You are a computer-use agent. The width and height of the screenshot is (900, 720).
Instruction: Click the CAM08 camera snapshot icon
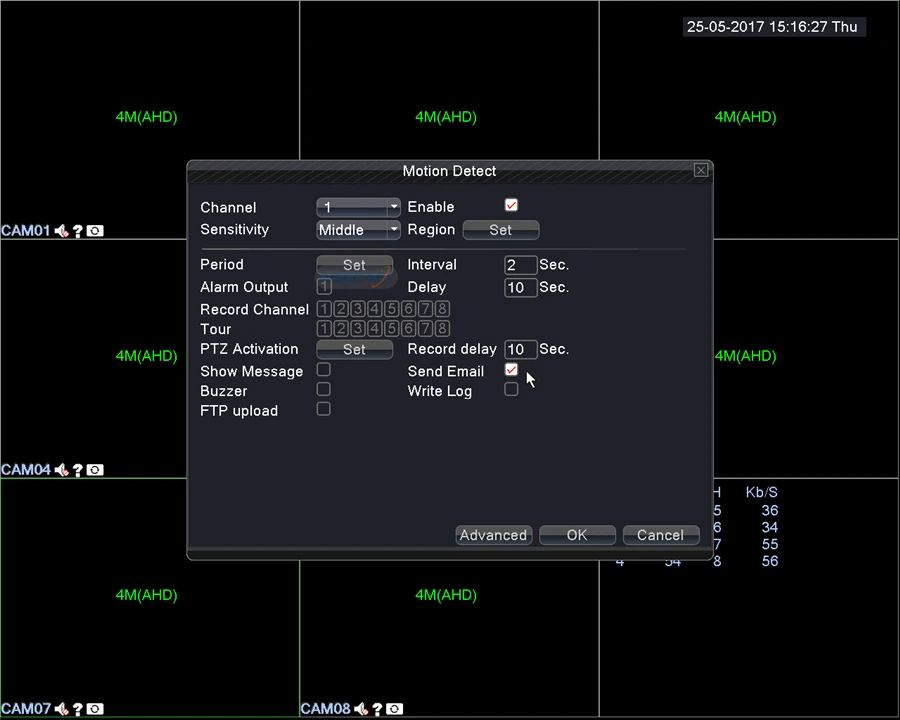395,709
